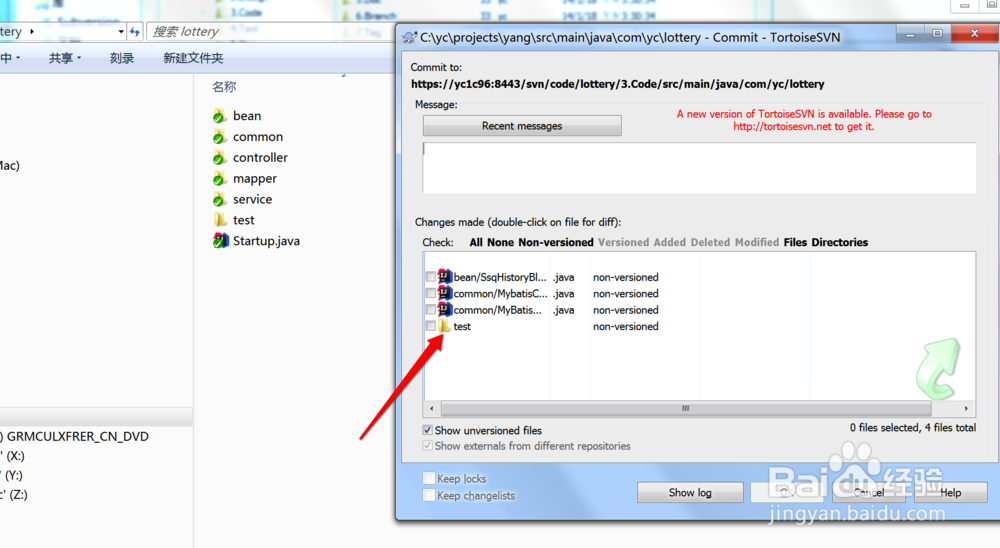Click the Modified check filter
Image resolution: width=1000 pixels, height=548 pixels.
(x=756, y=242)
